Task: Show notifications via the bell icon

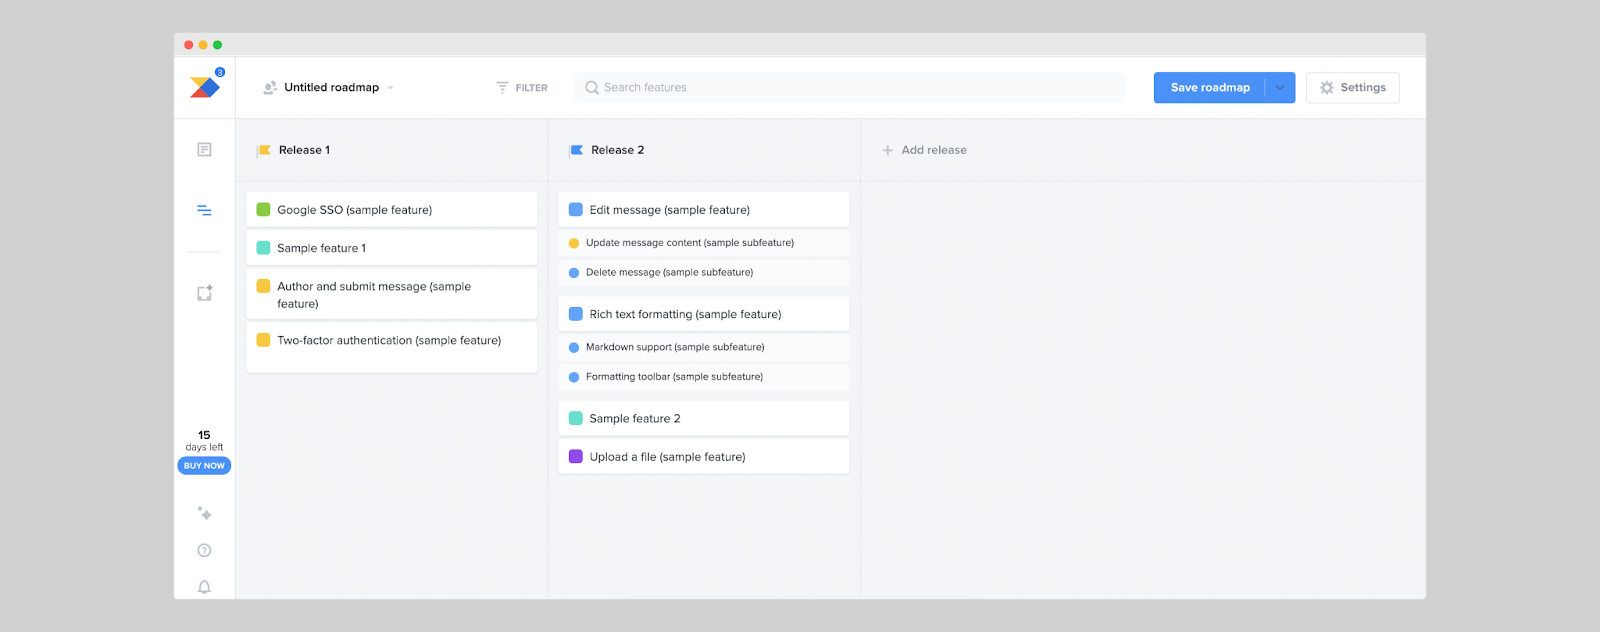Action: pyautogui.click(x=204, y=587)
